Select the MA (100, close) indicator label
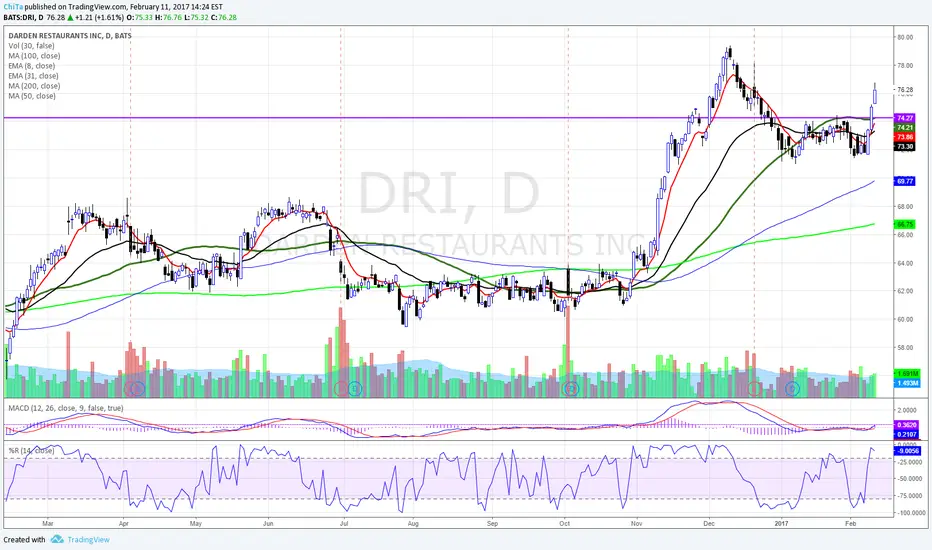The height and width of the screenshot is (550, 932). click(x=34, y=56)
